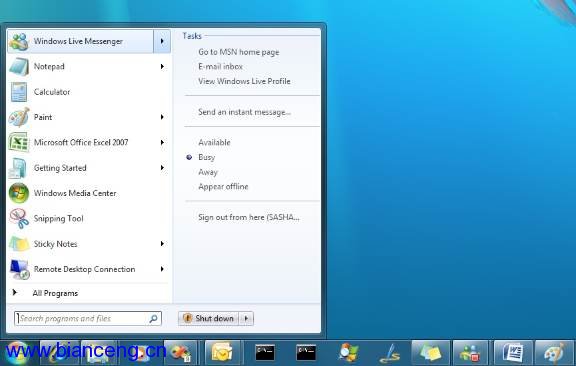Choose Send an instant message task
The width and height of the screenshot is (576, 366).
pyautogui.click(x=244, y=112)
